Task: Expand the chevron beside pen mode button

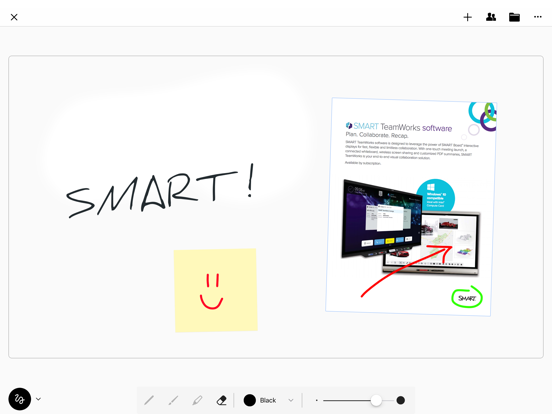Action: 38,399
